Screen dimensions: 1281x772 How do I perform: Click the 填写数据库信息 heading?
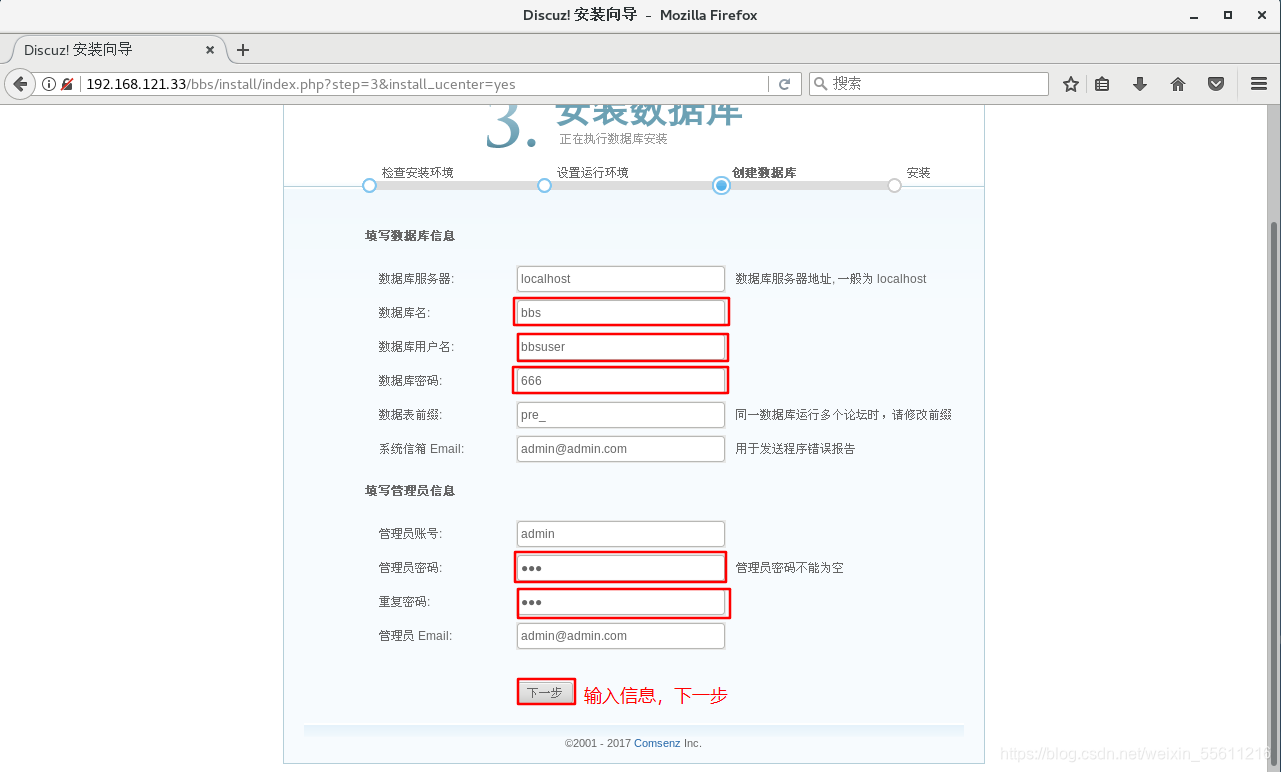(x=410, y=236)
